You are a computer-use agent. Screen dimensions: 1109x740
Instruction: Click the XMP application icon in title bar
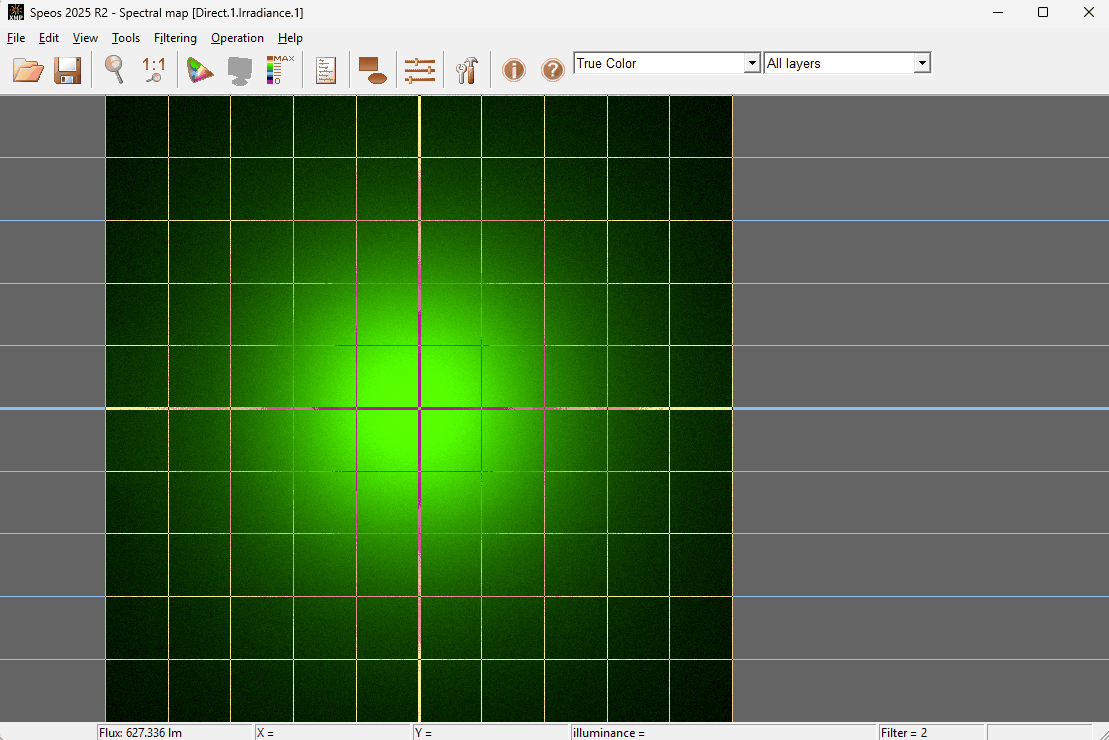pos(16,12)
